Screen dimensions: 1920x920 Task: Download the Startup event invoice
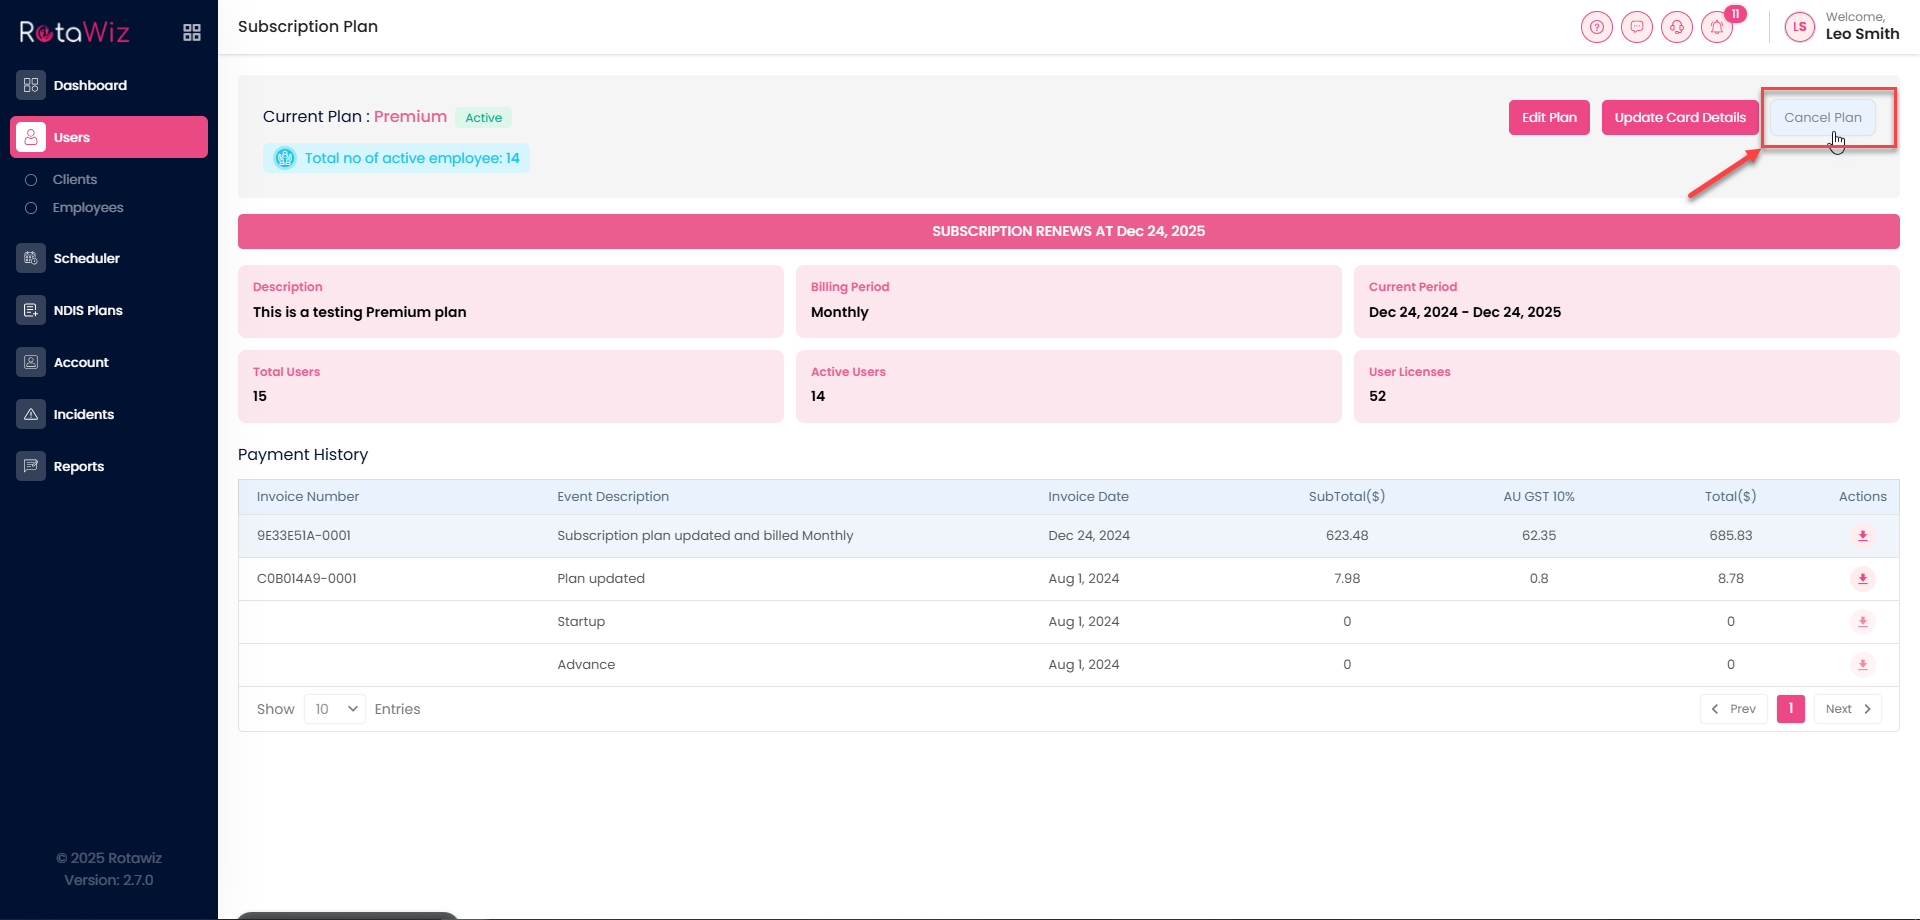pyautogui.click(x=1862, y=622)
